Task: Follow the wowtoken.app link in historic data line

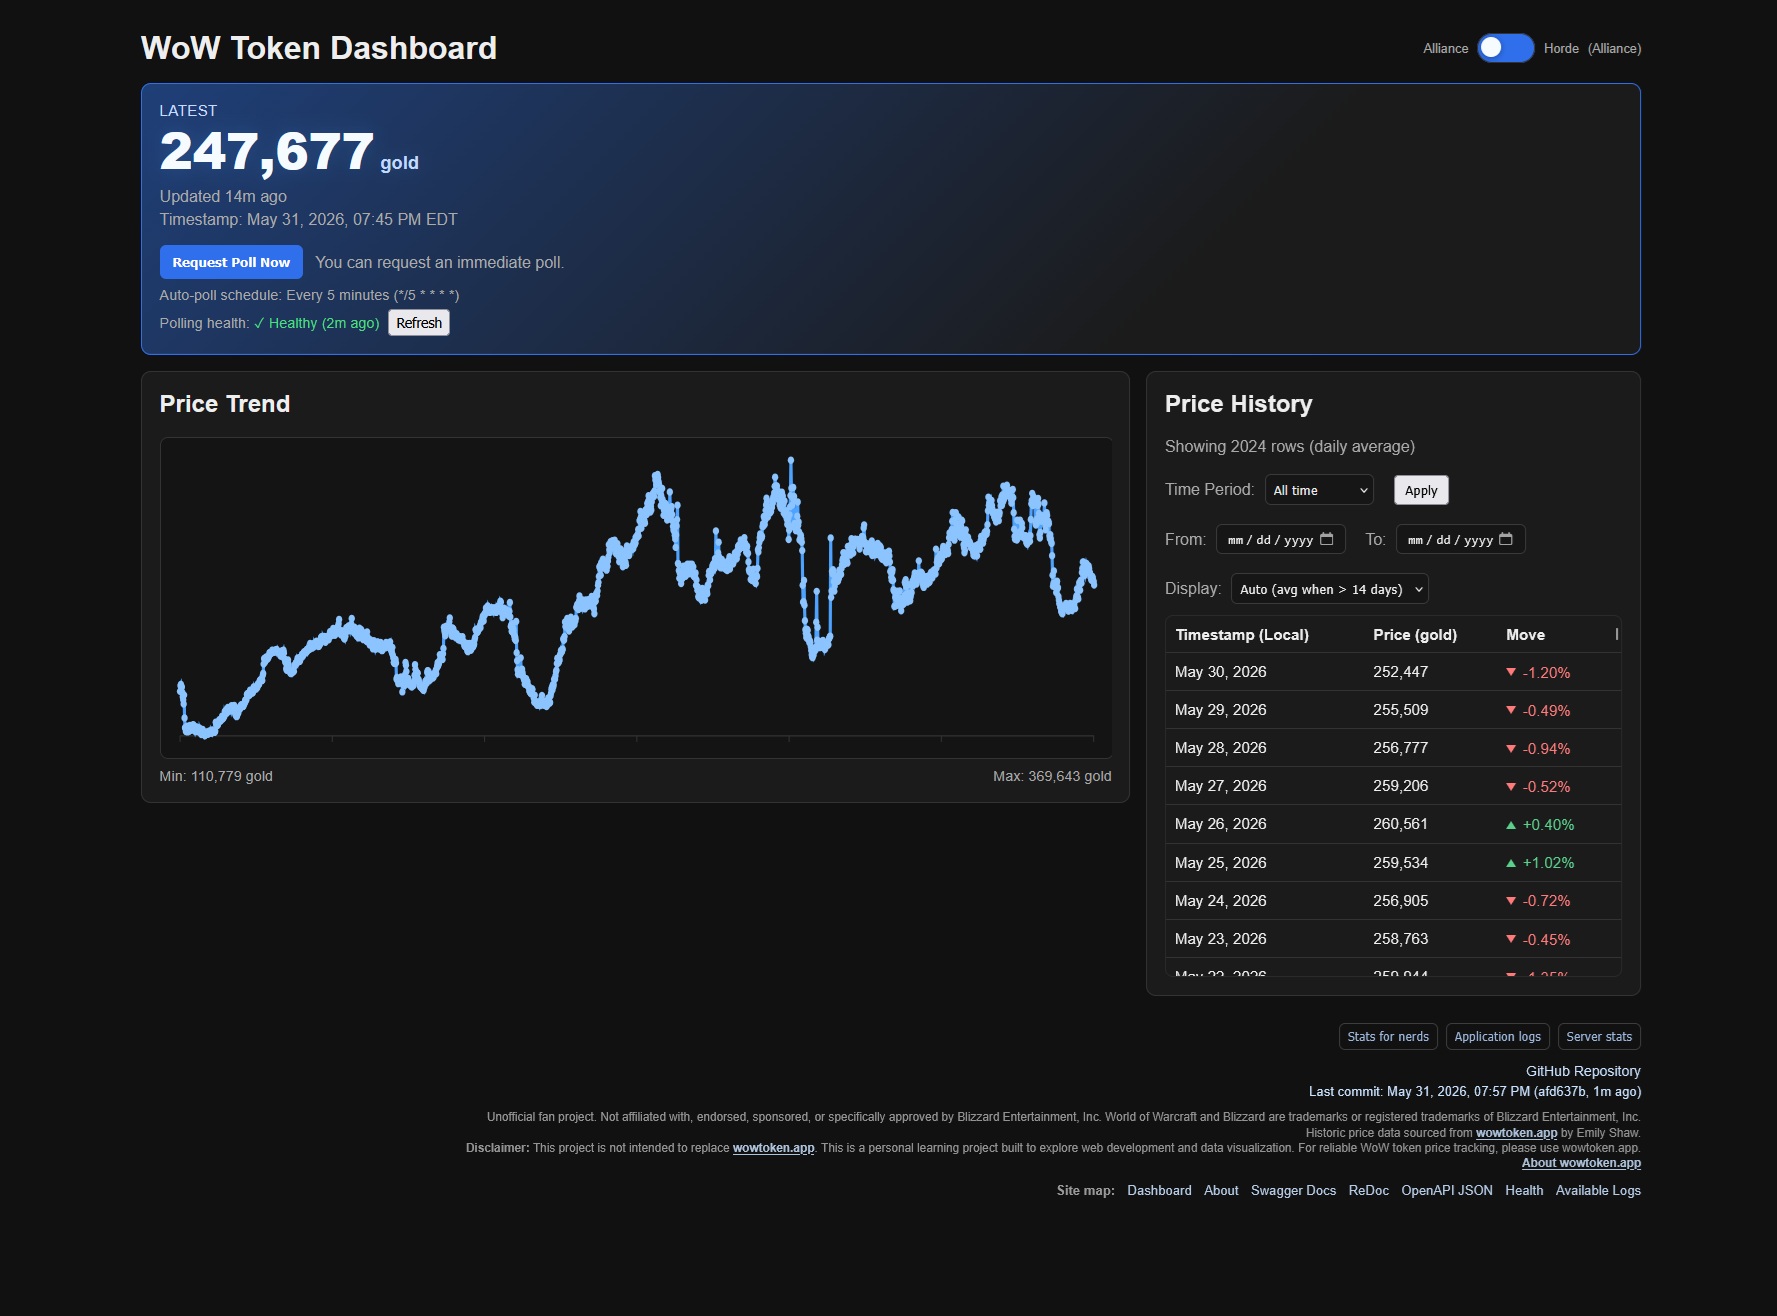Action: pos(1516,1133)
